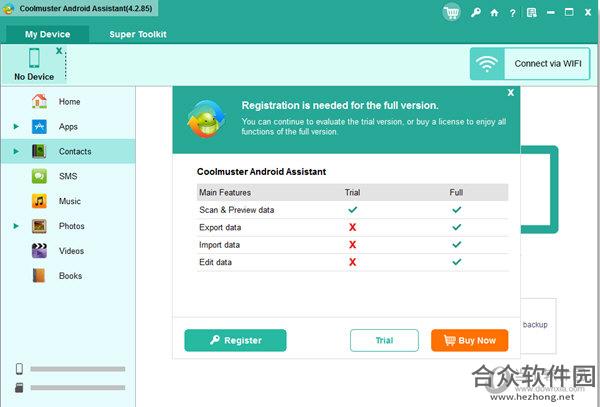Expand the Contacts tree node arrow

(16, 151)
